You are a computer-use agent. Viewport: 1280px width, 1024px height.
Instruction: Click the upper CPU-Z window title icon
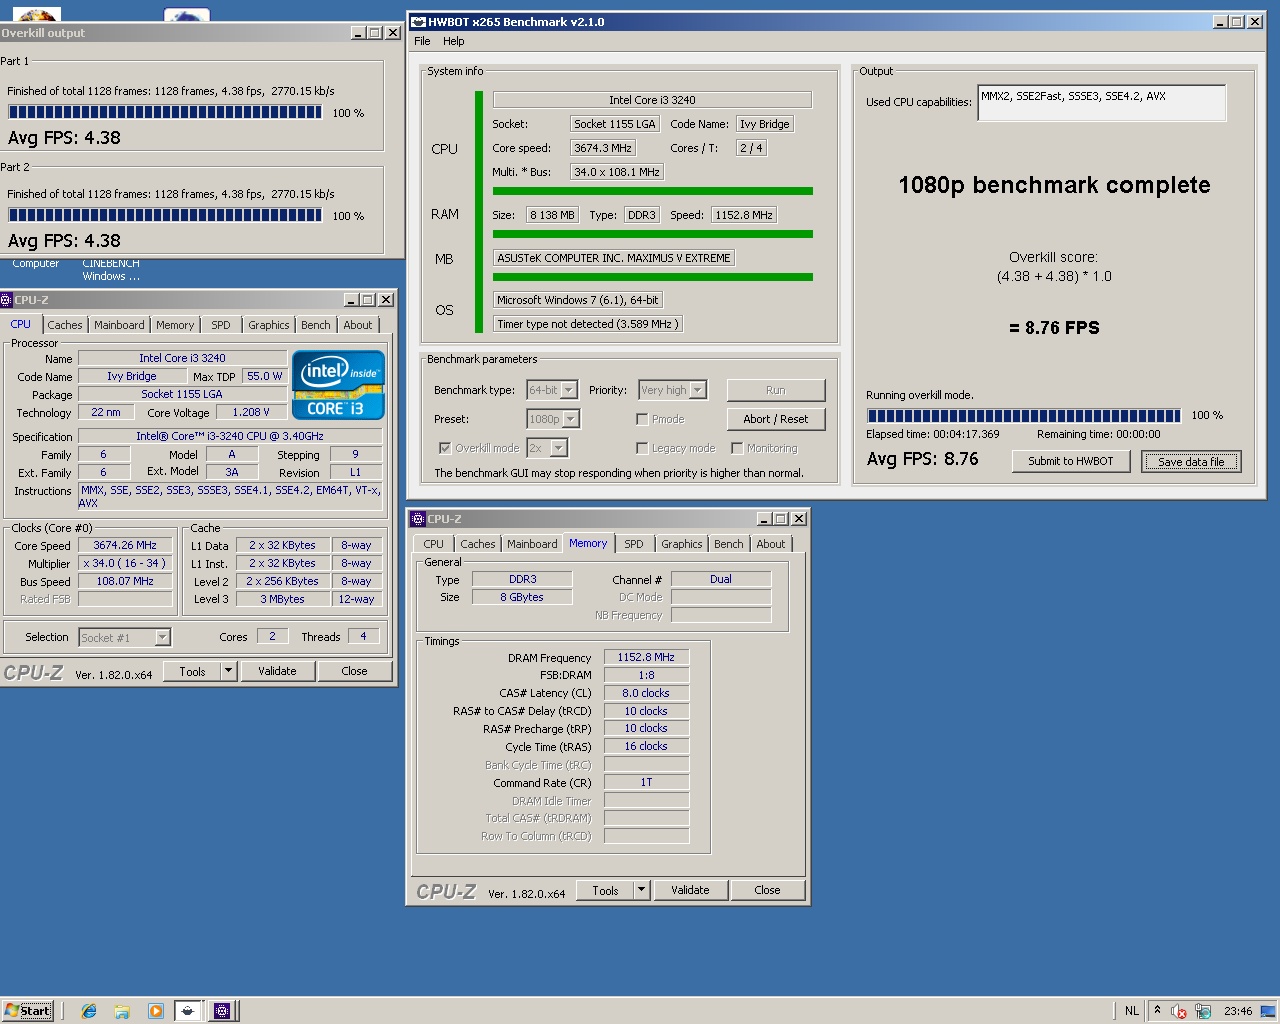pyautogui.click(x=6, y=299)
